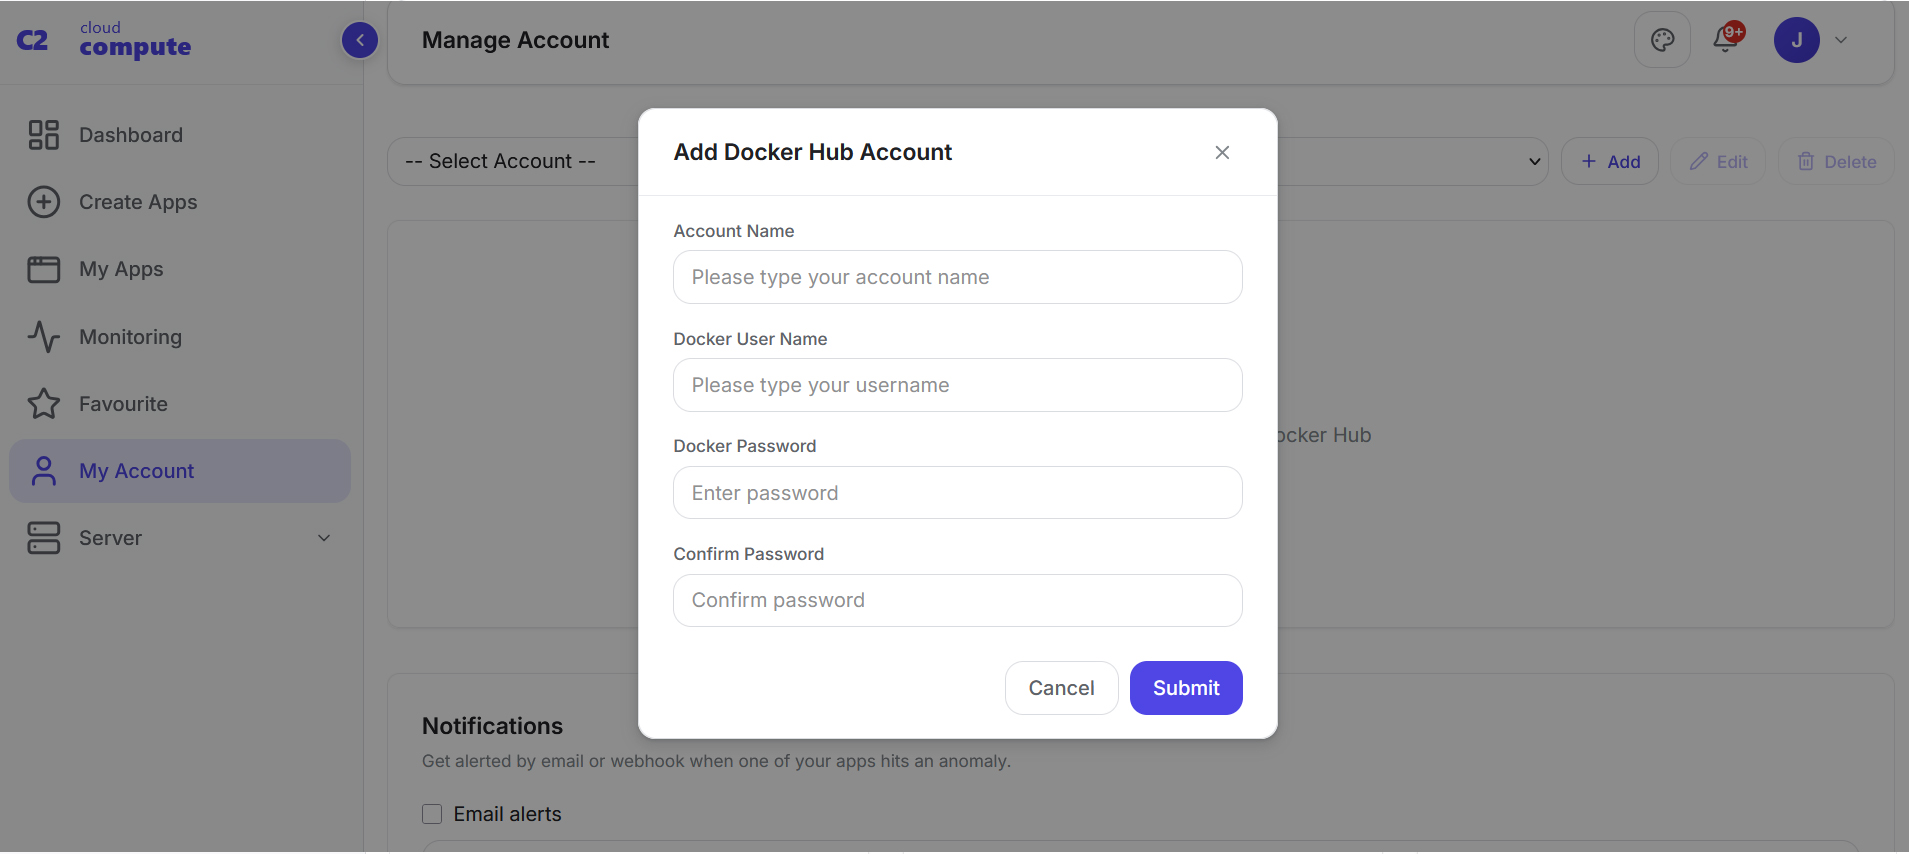Viewport: 1909px width, 854px height.
Task: Focus the Account Name field
Action: point(958,277)
